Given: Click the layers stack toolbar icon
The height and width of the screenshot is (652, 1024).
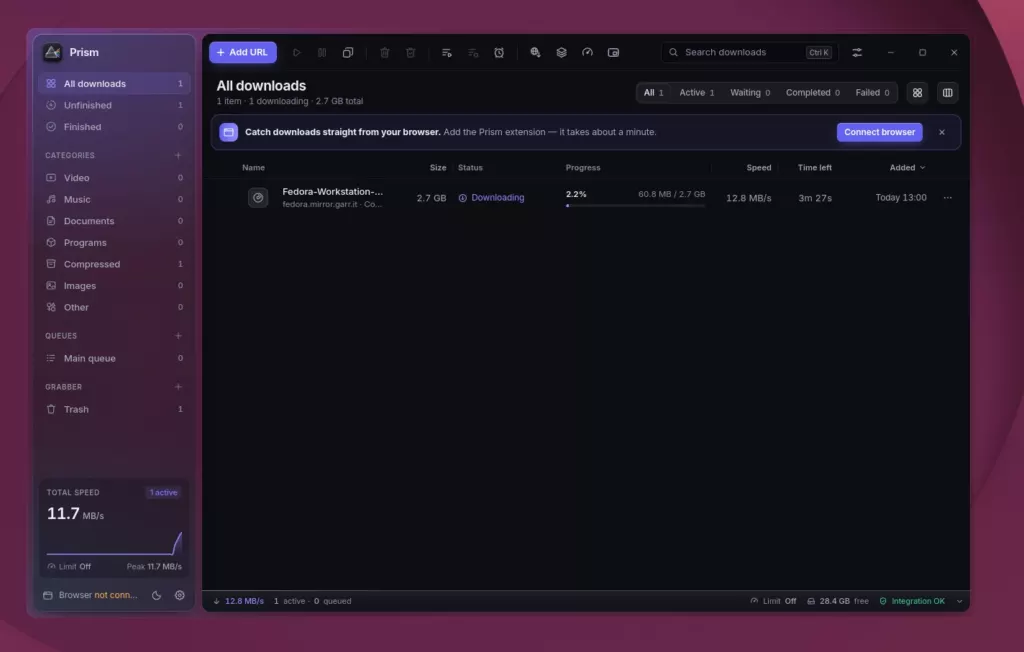Looking at the screenshot, I should coord(562,52).
